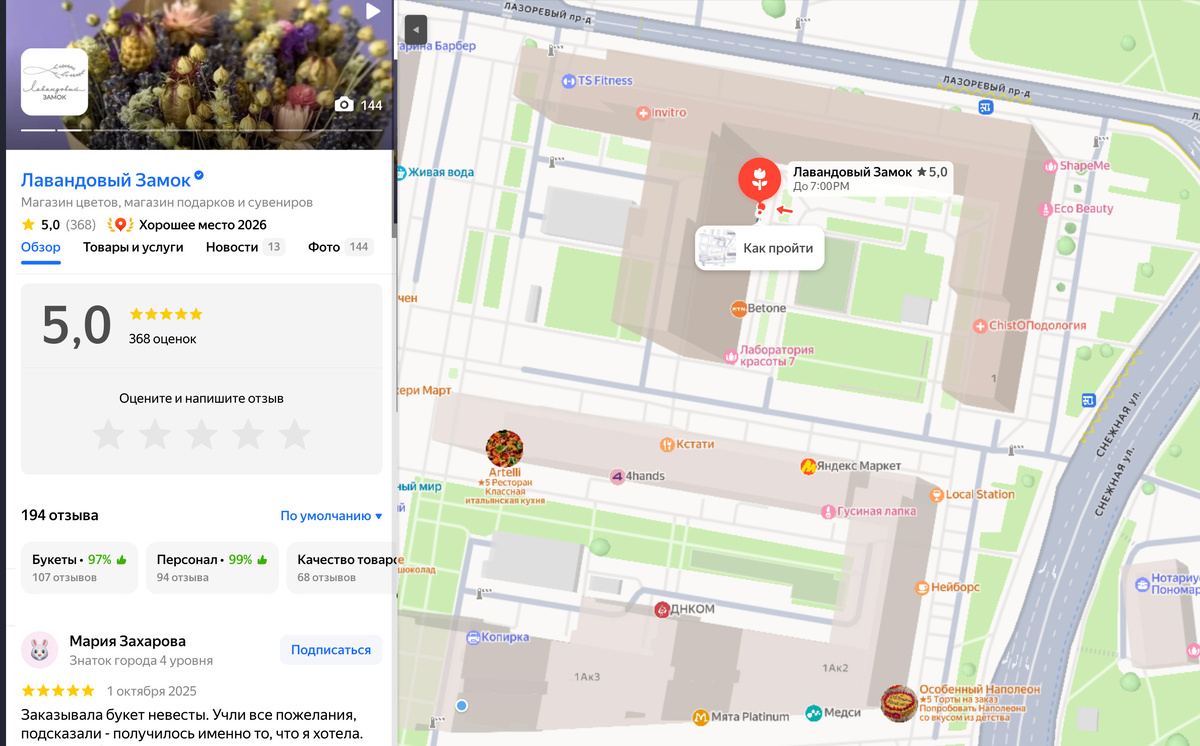Open the Товары и услуги tab
The width and height of the screenshot is (1200, 746).
[x=133, y=247]
